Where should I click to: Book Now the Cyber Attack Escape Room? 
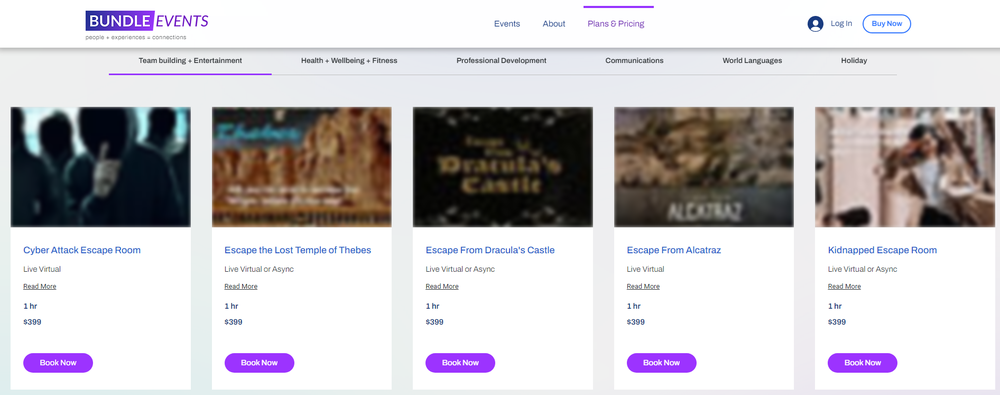tap(58, 362)
